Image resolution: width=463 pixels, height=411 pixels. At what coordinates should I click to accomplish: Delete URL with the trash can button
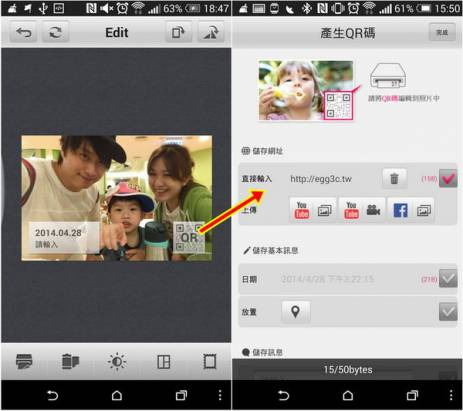394,178
